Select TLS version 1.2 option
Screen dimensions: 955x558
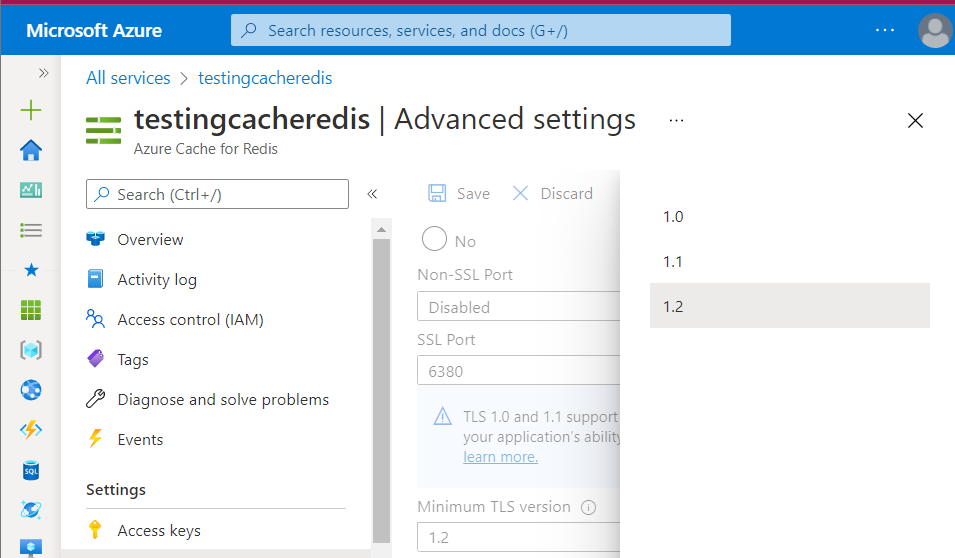(x=673, y=307)
